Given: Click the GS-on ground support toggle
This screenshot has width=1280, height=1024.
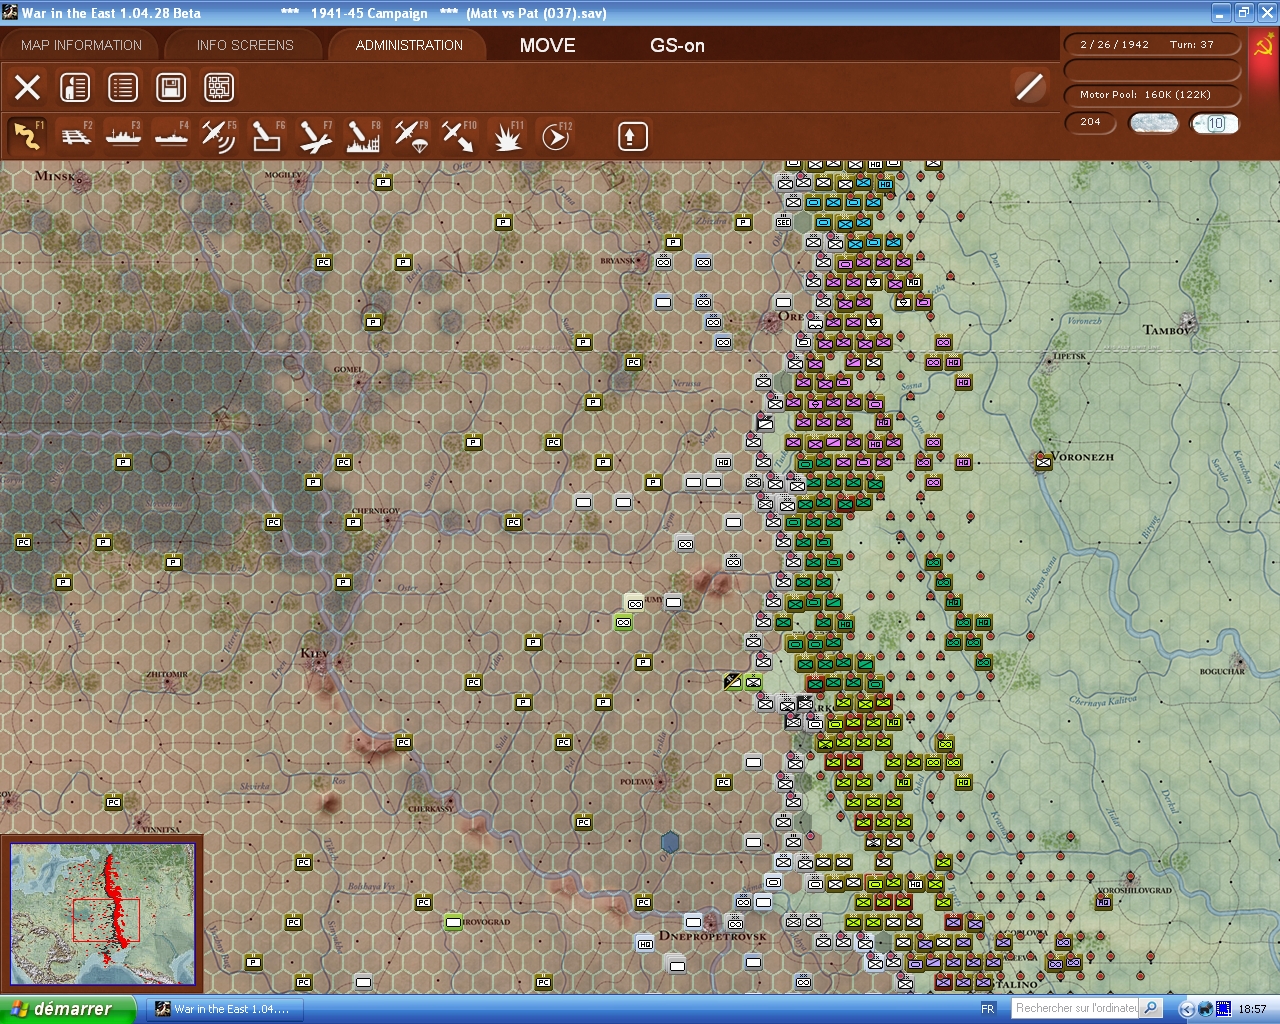Looking at the screenshot, I should point(677,45).
